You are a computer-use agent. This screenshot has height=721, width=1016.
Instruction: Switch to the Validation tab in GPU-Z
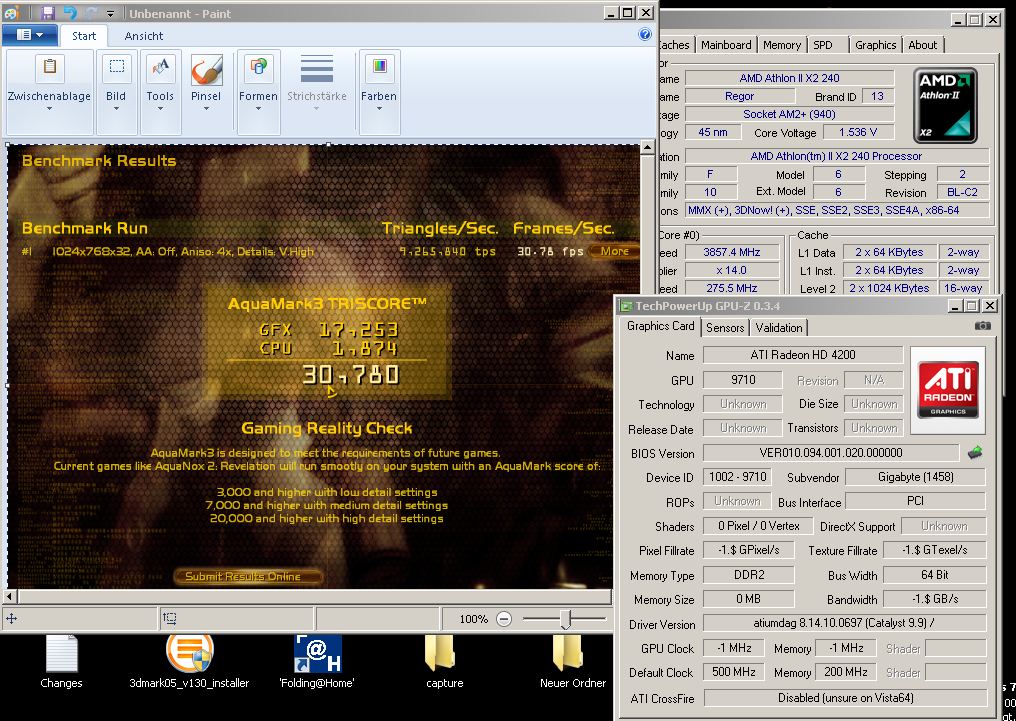click(779, 328)
